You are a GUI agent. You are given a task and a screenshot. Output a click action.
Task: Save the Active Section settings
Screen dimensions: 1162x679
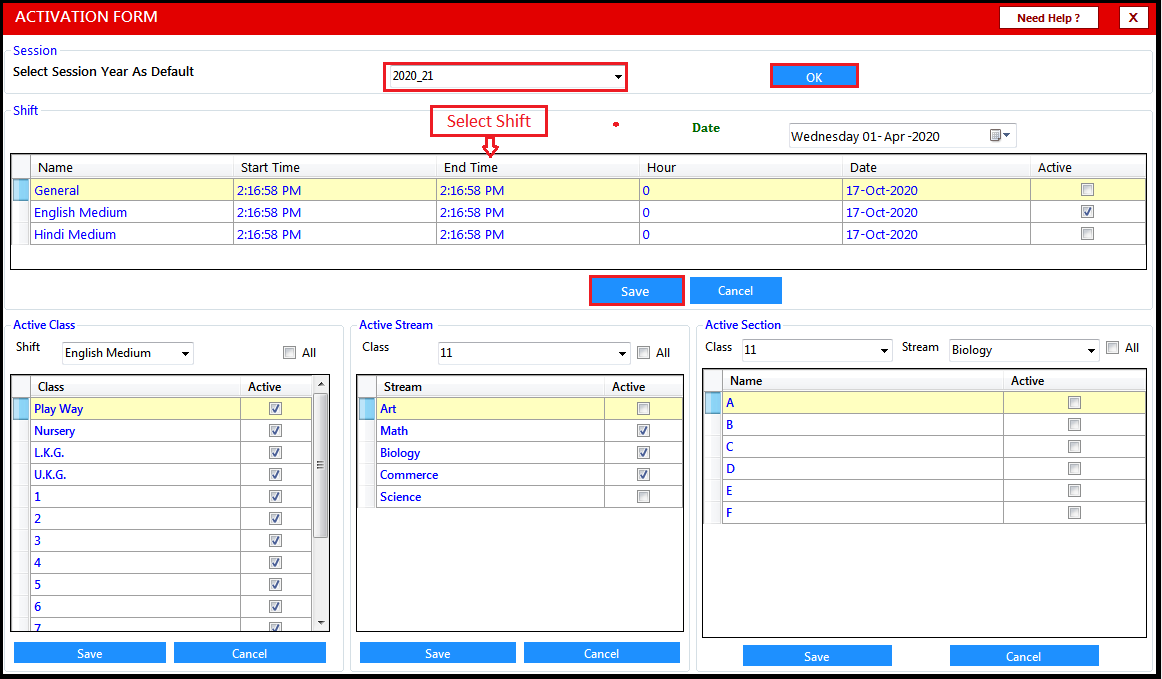click(x=817, y=656)
